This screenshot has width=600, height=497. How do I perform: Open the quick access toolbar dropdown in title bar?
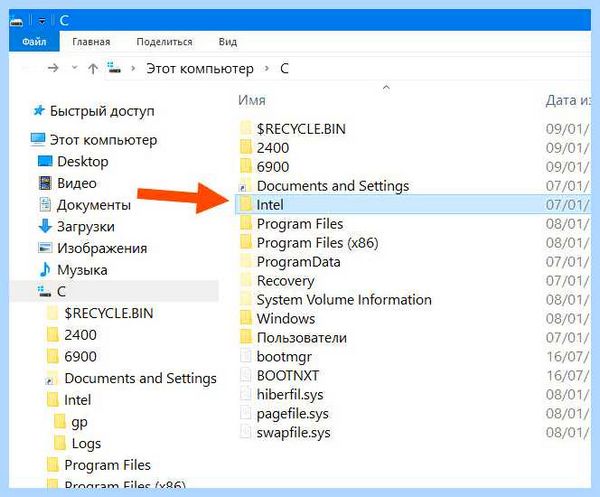pyautogui.click(x=42, y=21)
